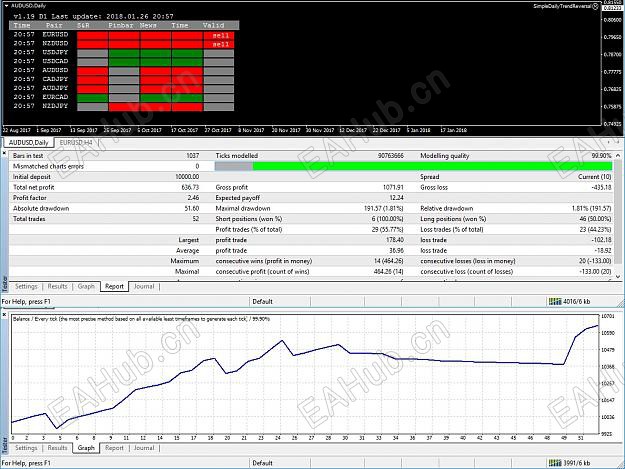
Task: Open Results tab in lower tester panel
Action: [x=57, y=448]
